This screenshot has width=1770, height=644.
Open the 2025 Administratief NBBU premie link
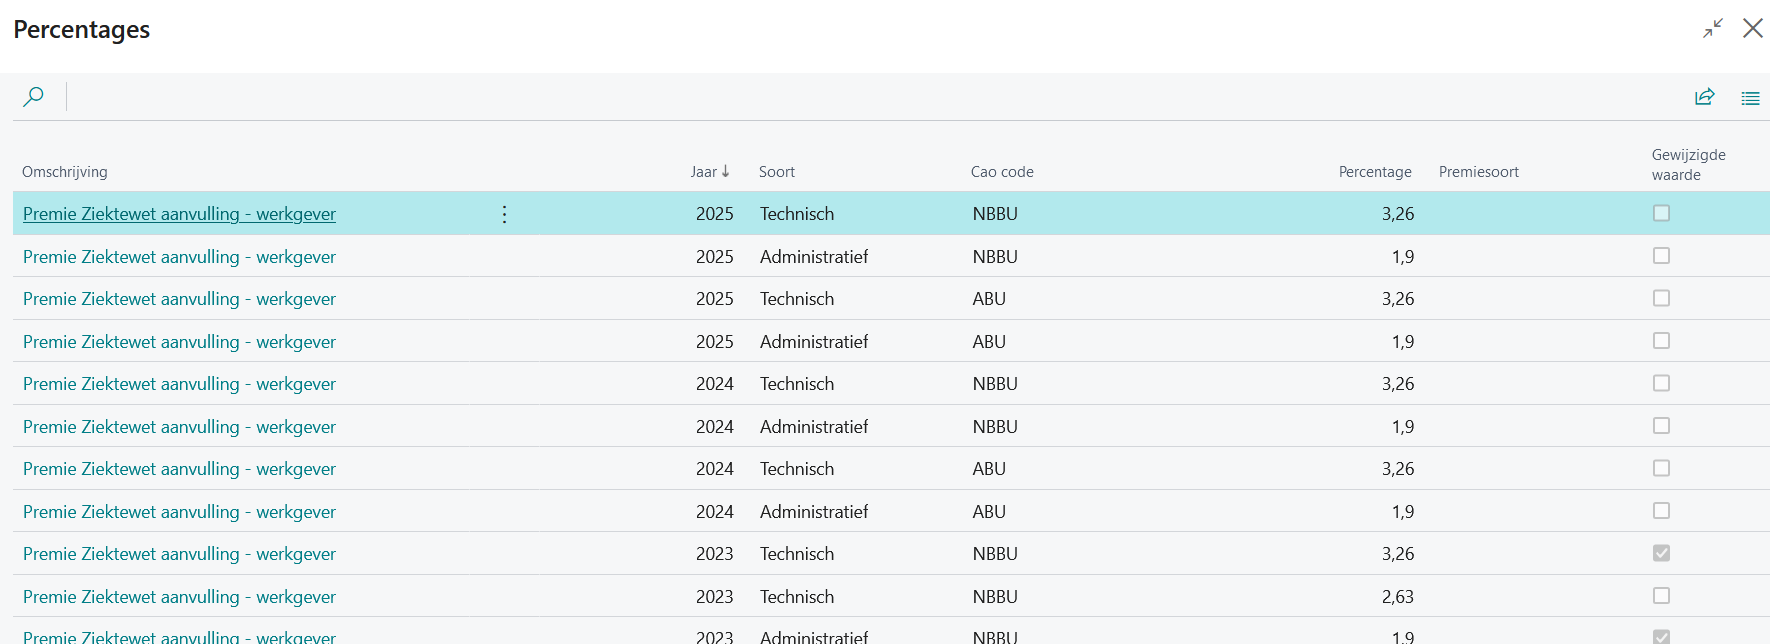(179, 257)
